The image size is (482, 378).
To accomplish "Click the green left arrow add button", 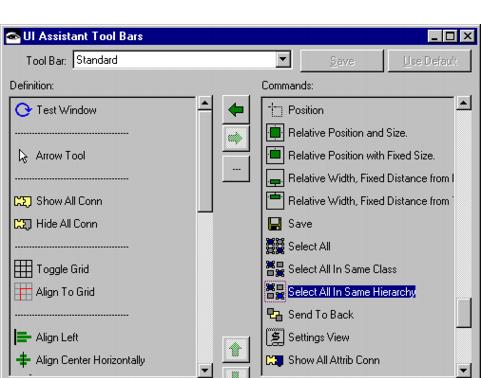I will [x=236, y=110].
